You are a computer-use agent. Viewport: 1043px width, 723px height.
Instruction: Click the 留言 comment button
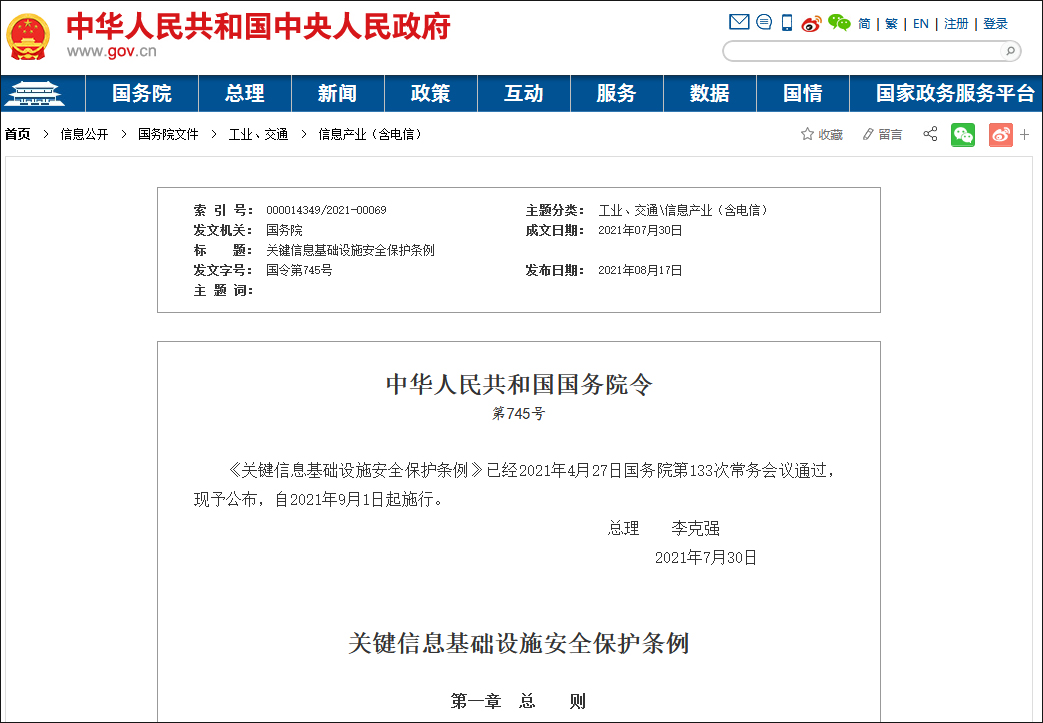click(x=882, y=134)
